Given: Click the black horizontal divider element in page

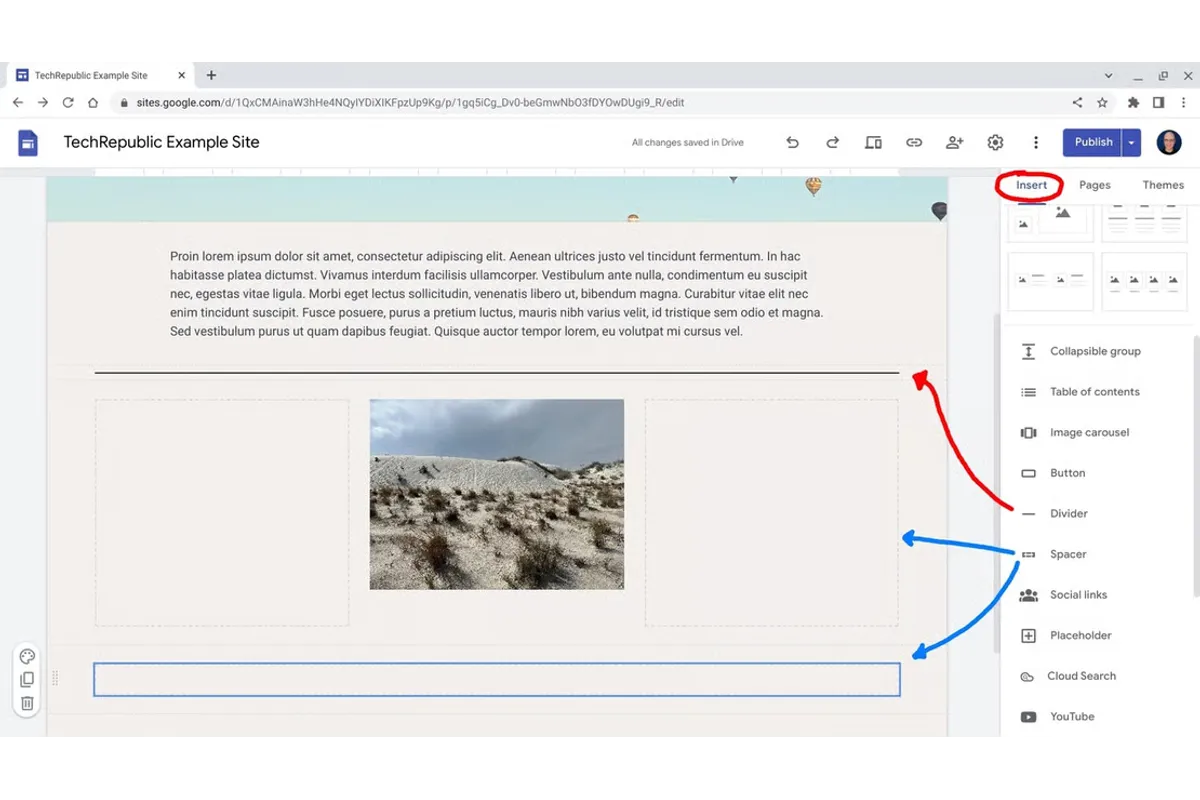Looking at the screenshot, I should point(497,373).
